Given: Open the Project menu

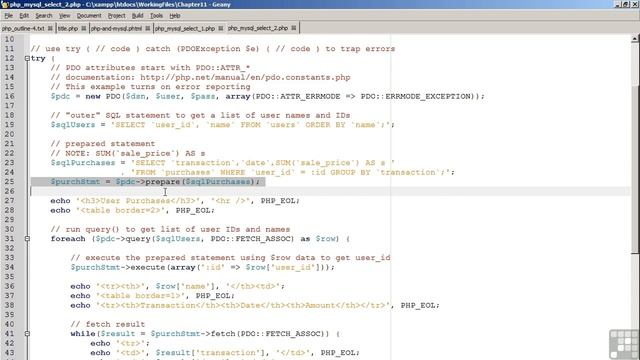Looking at the screenshot, I should click(x=116, y=16).
